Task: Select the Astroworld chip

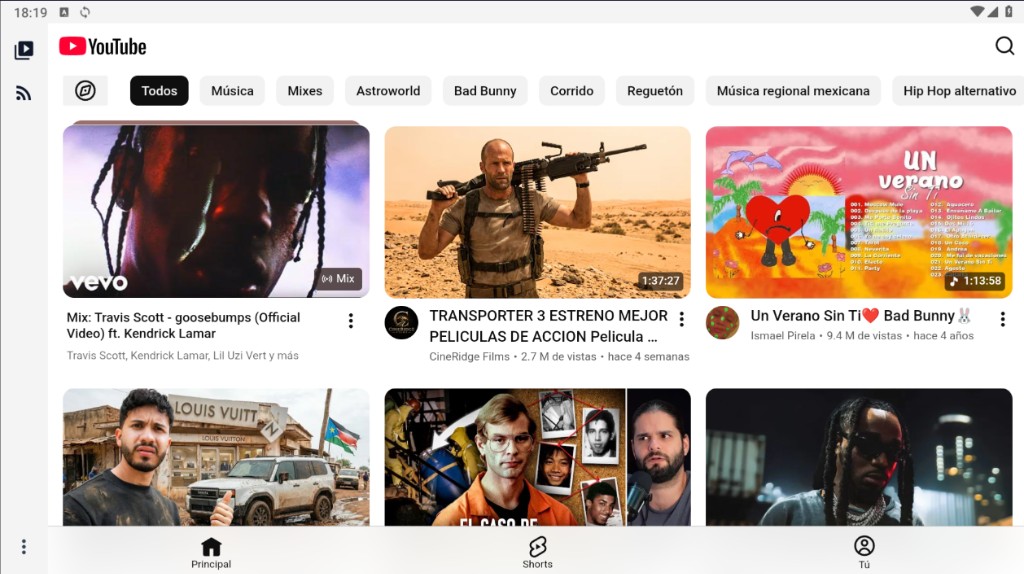Action: click(388, 91)
